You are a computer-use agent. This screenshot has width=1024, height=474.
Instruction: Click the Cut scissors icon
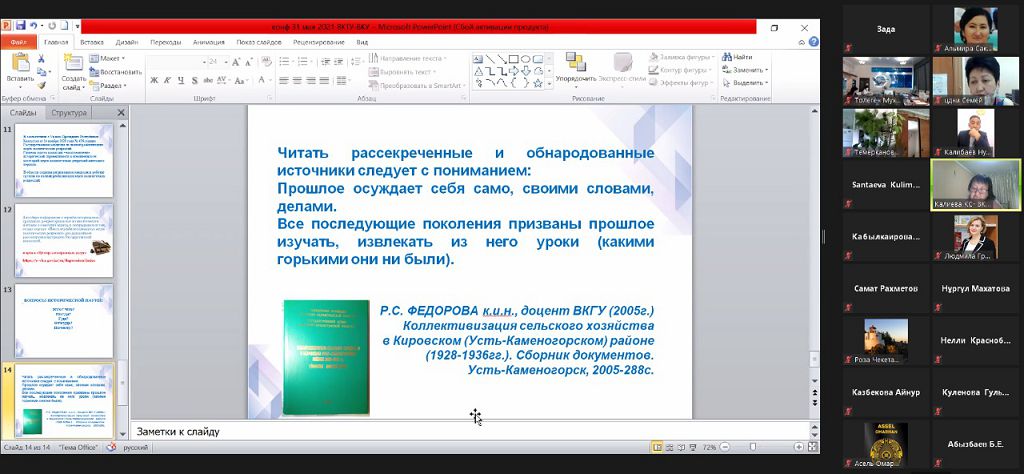point(42,59)
